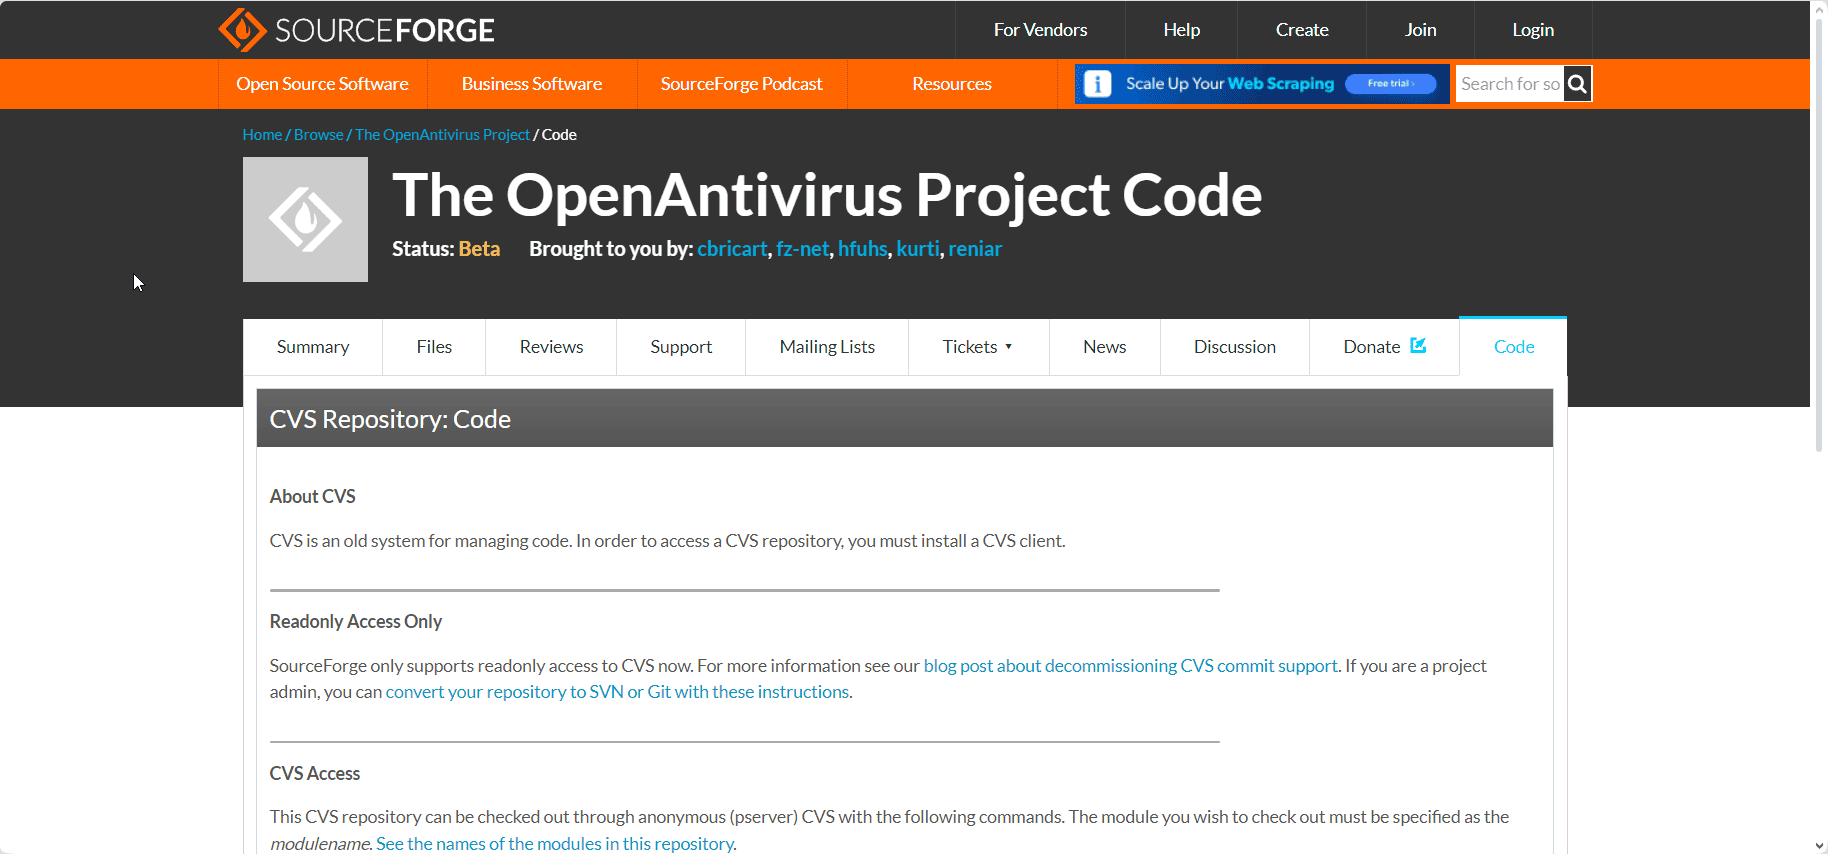
Task: Open the Summary tab
Action: (313, 347)
